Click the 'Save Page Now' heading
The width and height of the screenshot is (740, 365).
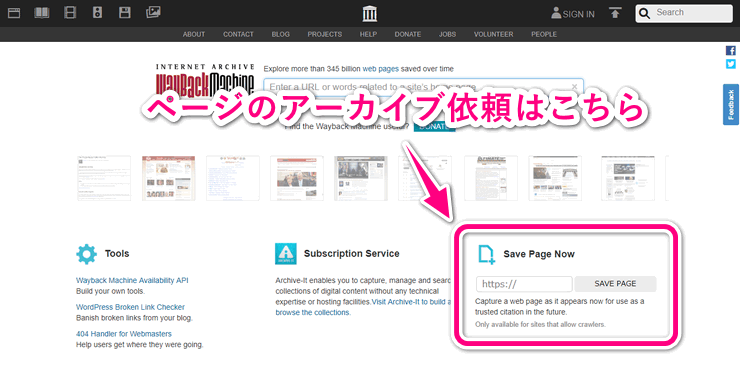coord(539,254)
